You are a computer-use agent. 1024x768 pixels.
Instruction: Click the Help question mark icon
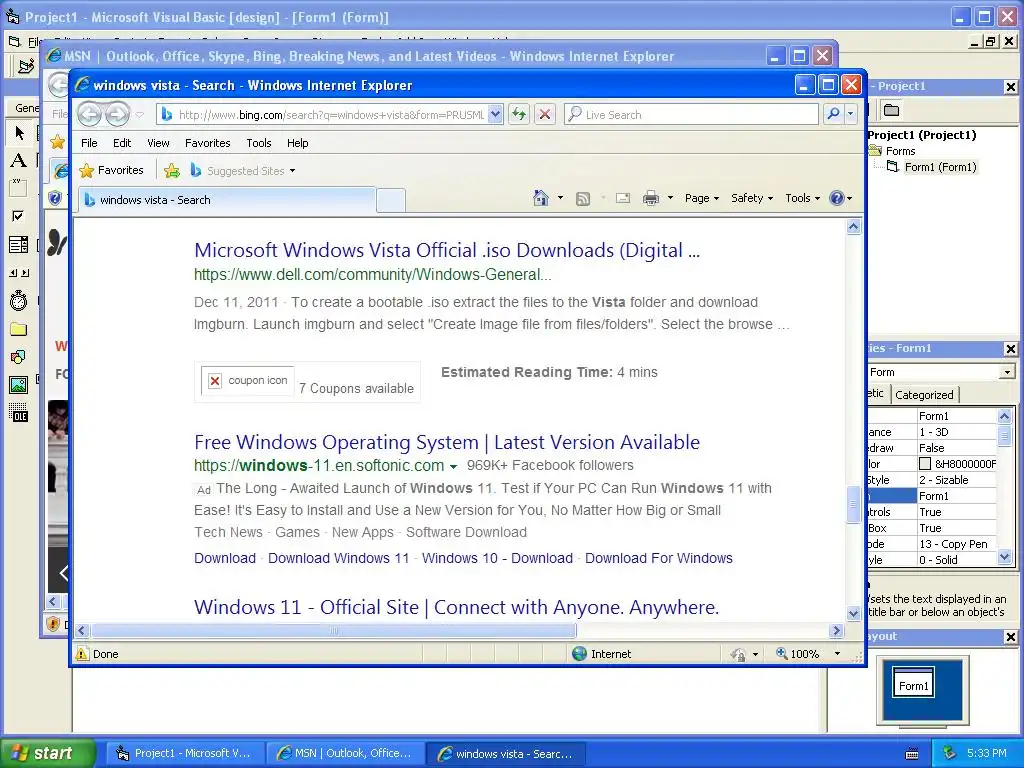tap(837, 198)
